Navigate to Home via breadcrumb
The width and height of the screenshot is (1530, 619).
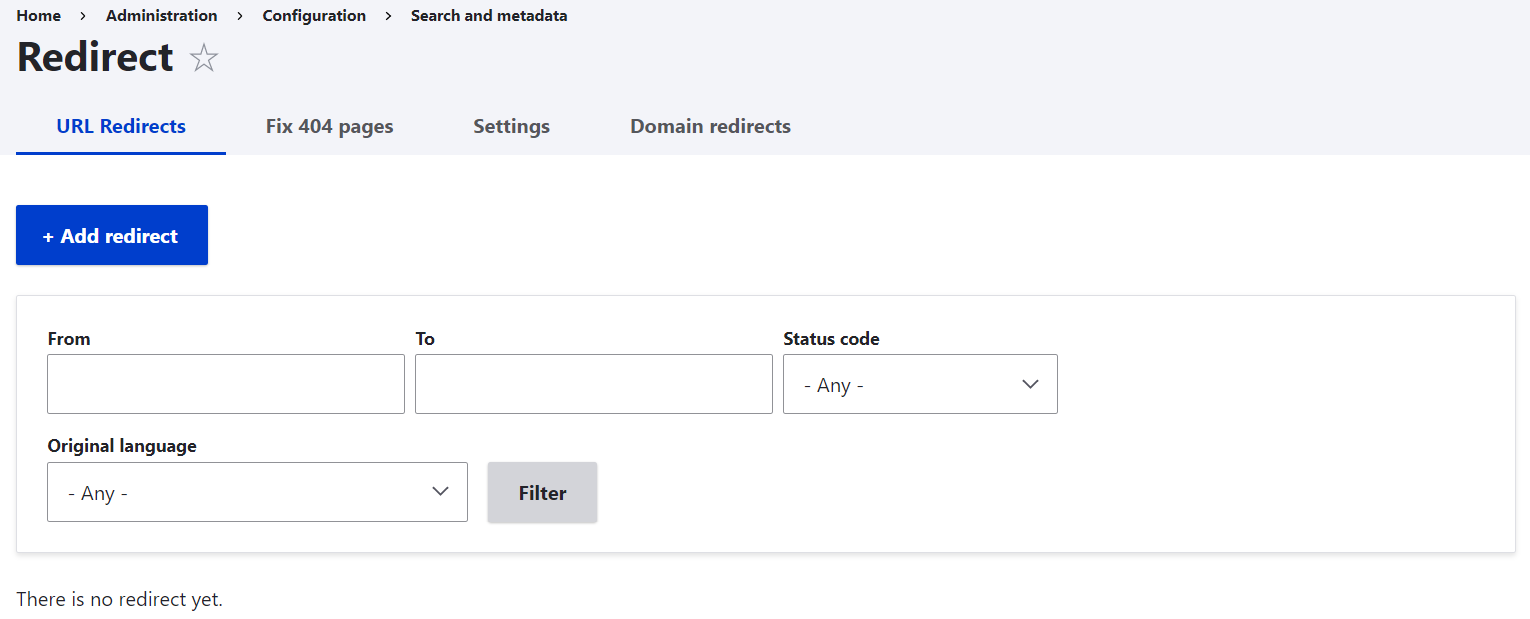point(38,15)
